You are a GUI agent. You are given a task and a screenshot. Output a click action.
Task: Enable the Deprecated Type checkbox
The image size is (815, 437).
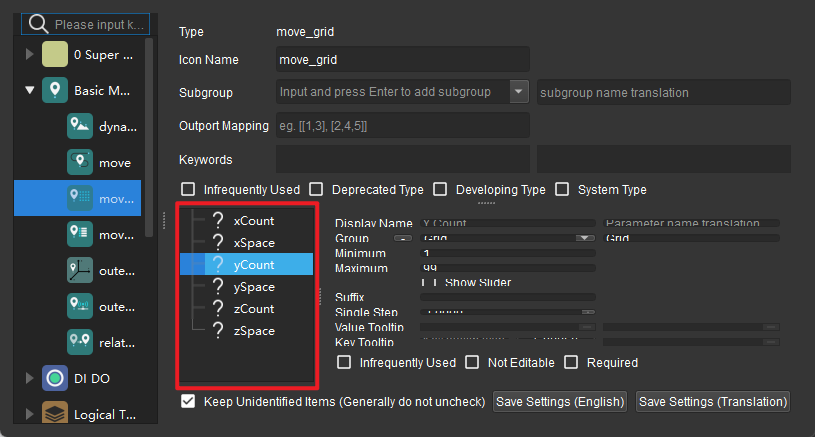[317, 189]
